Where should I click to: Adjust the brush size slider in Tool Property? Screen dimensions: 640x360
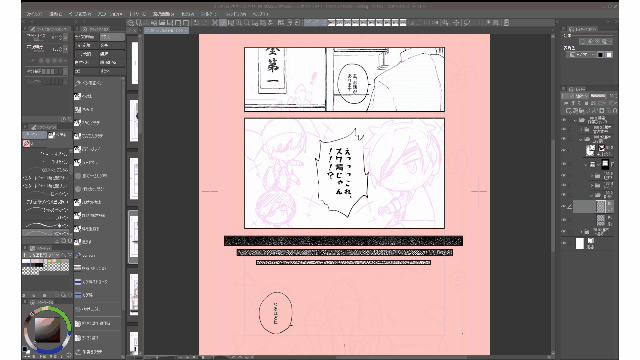click(x=39, y=40)
